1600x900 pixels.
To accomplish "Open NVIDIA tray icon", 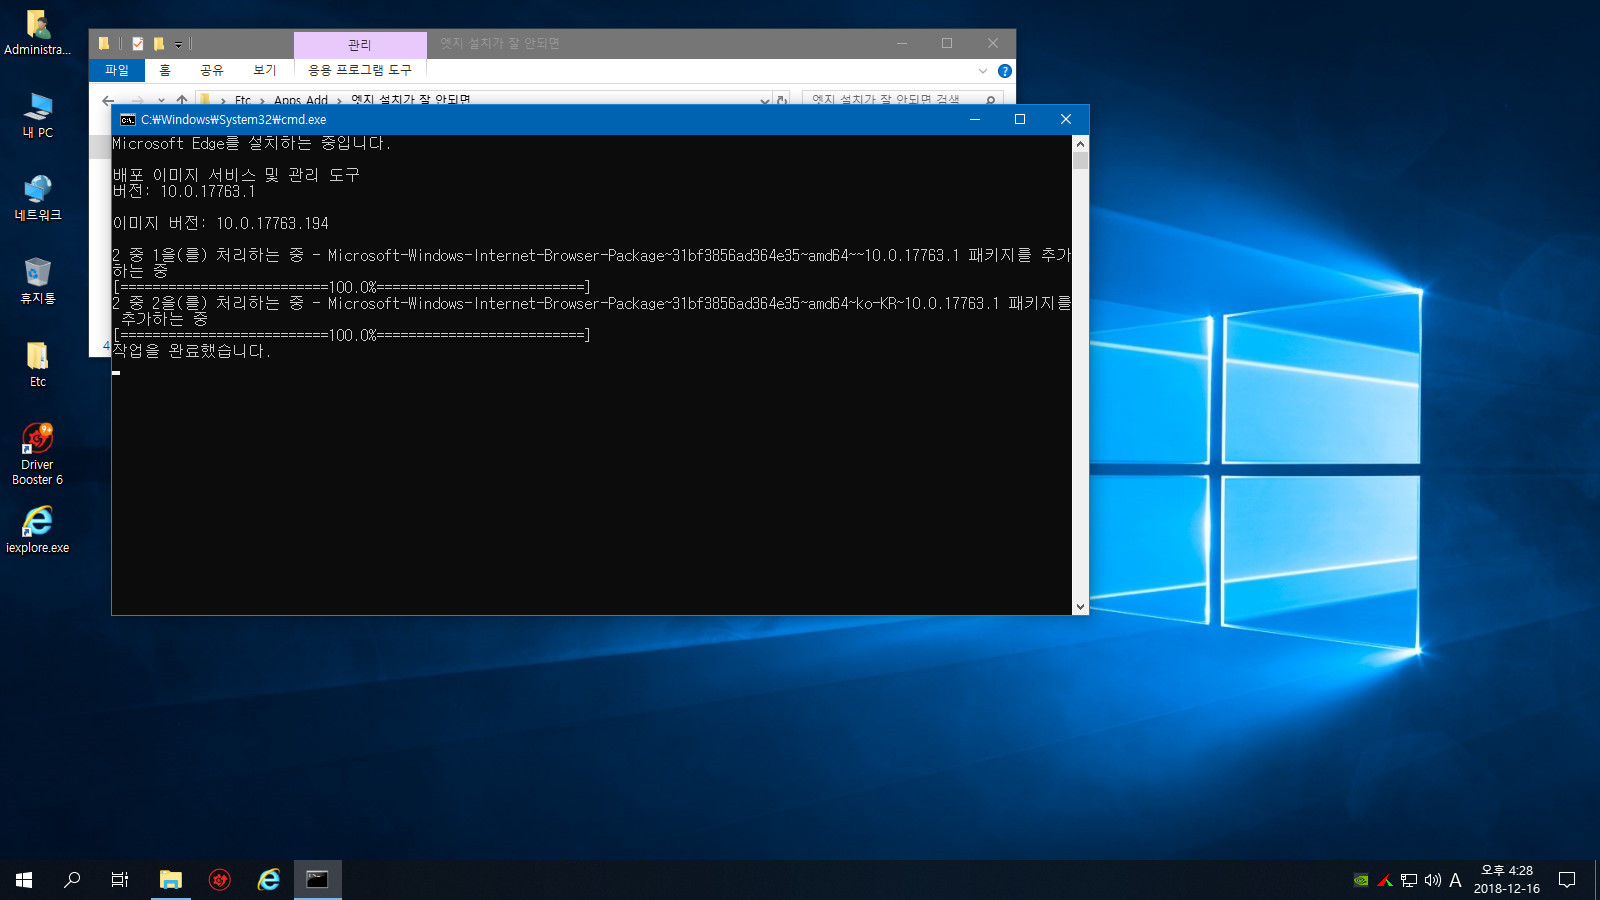I will pyautogui.click(x=1361, y=880).
